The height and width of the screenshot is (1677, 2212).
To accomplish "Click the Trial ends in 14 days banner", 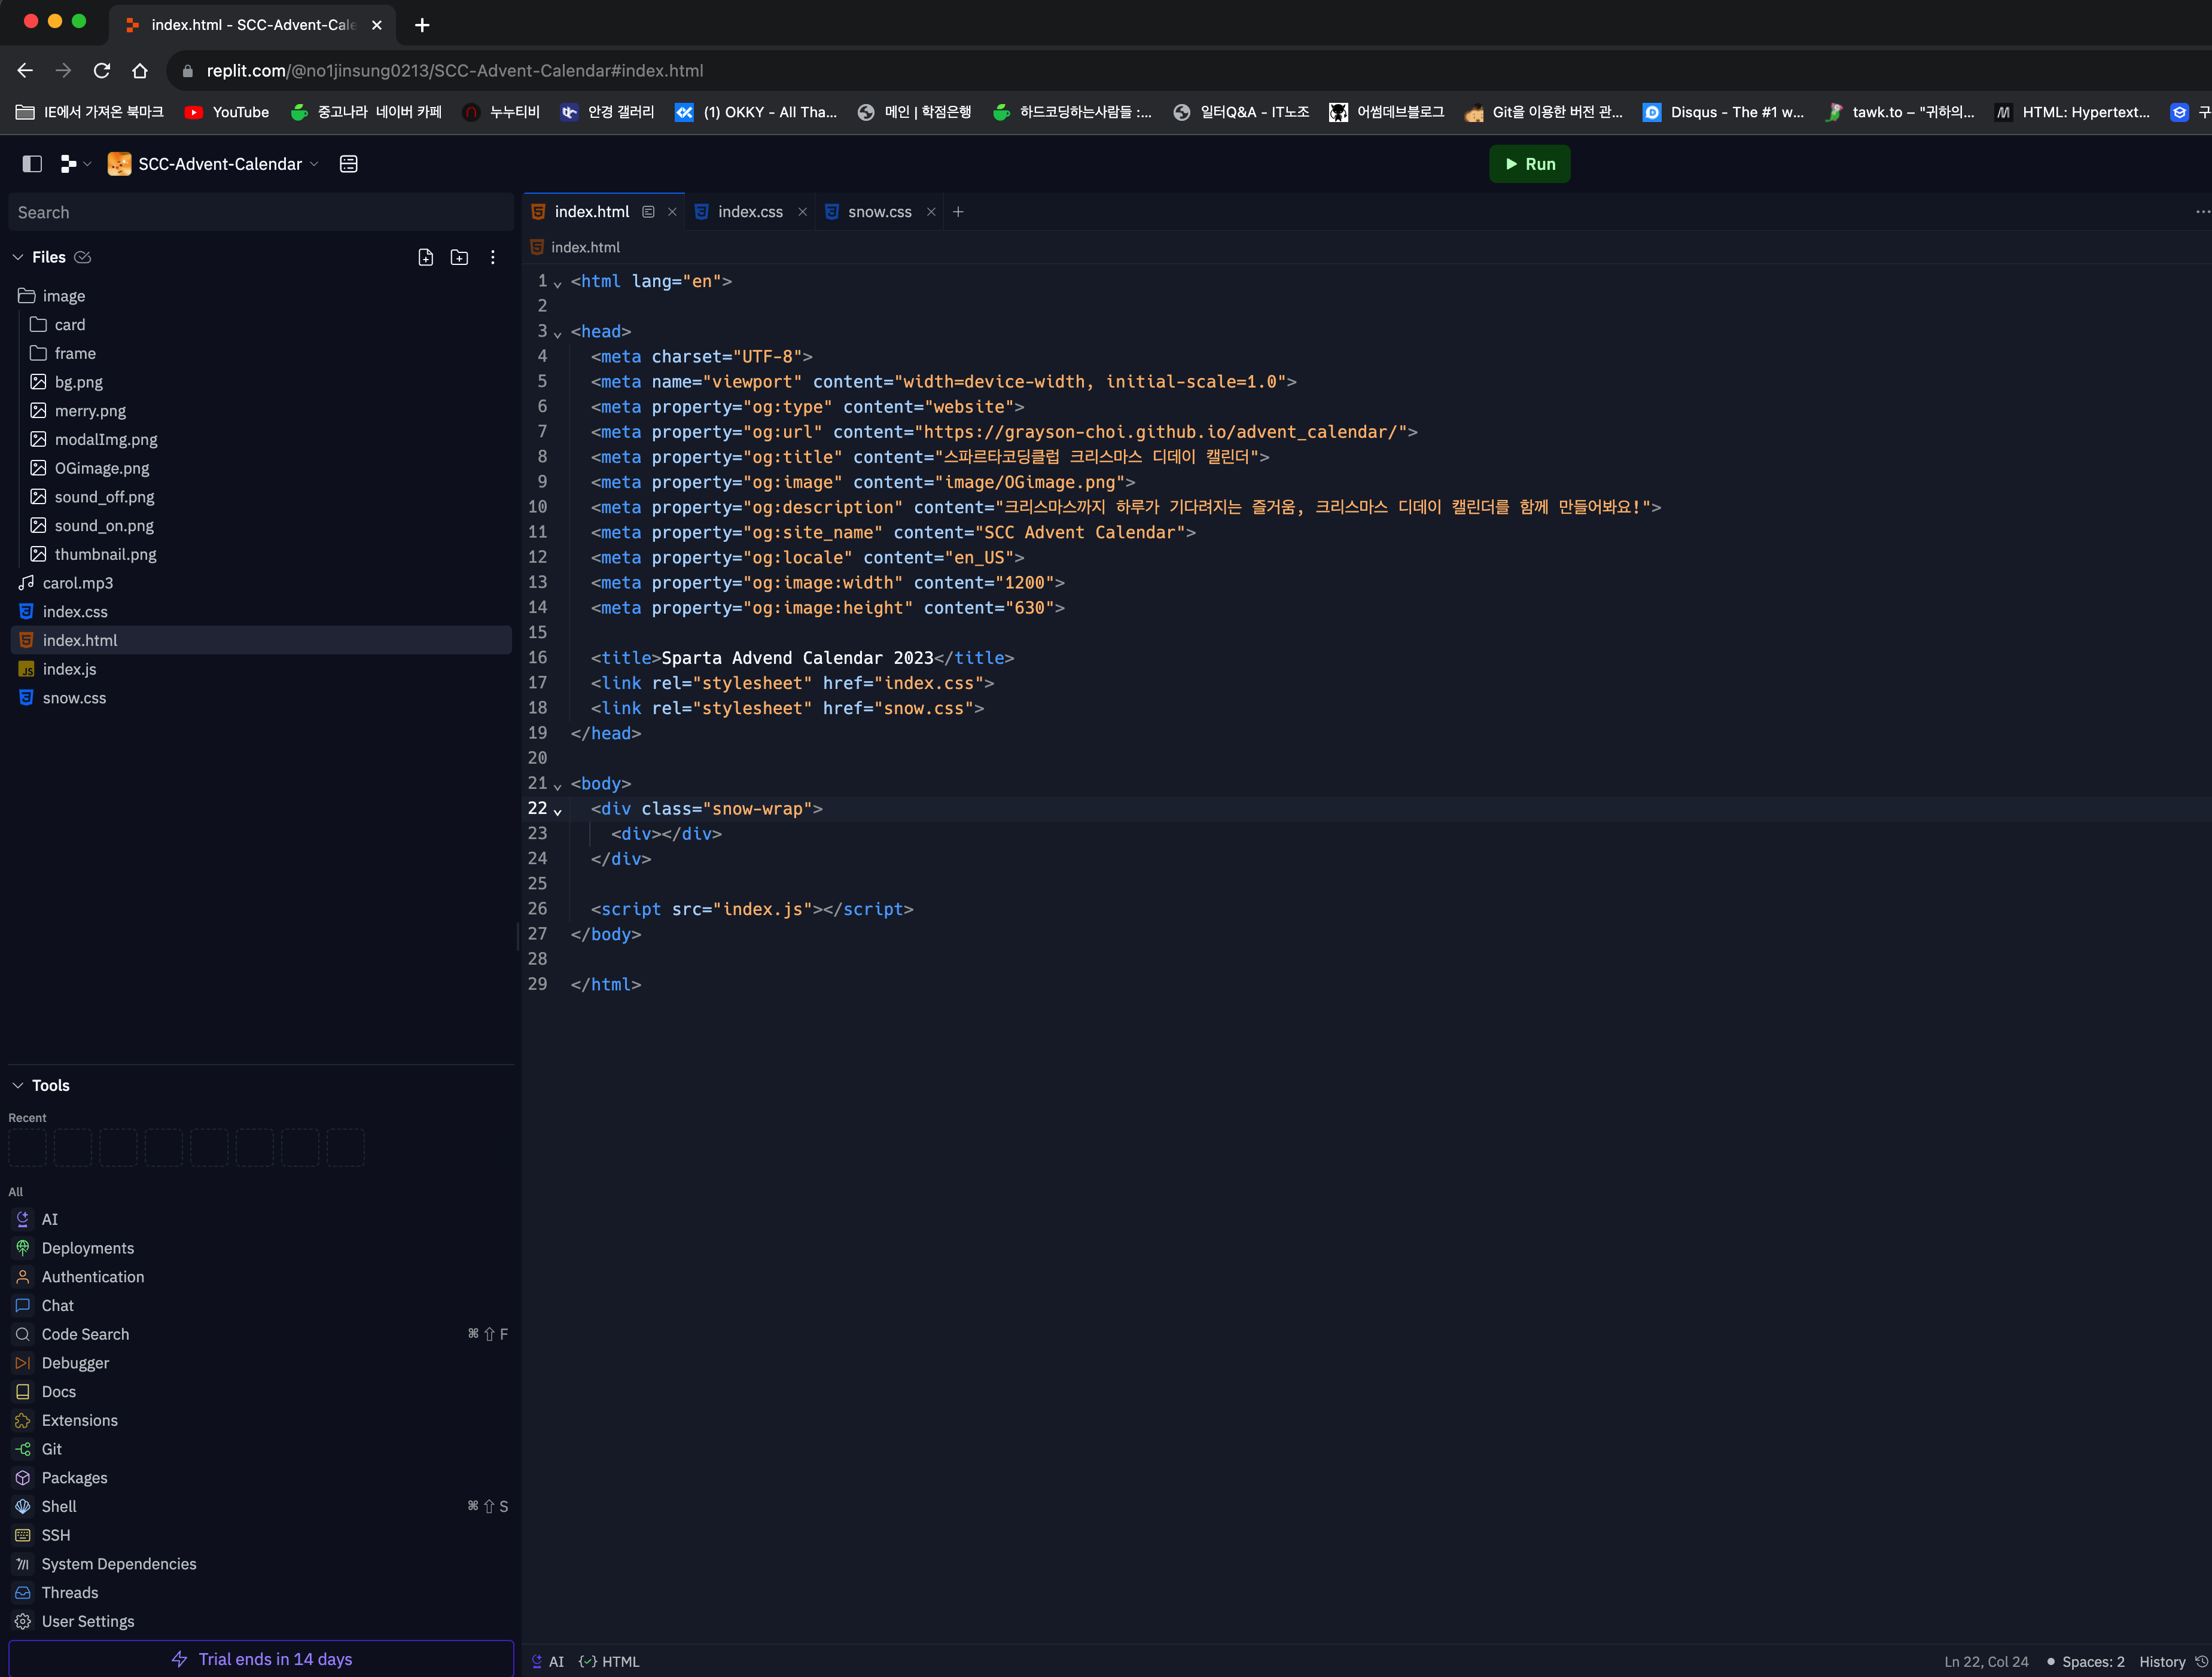I will click(261, 1659).
